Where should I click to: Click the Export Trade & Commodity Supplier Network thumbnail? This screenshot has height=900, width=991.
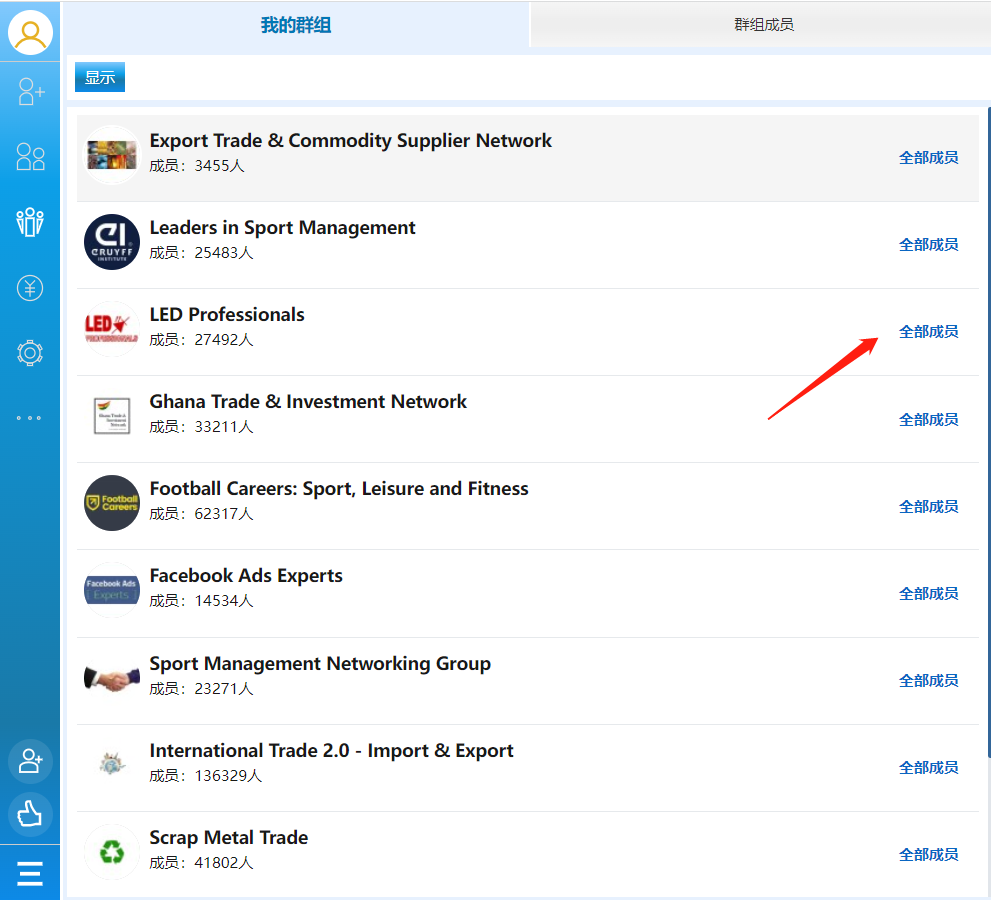(112, 155)
